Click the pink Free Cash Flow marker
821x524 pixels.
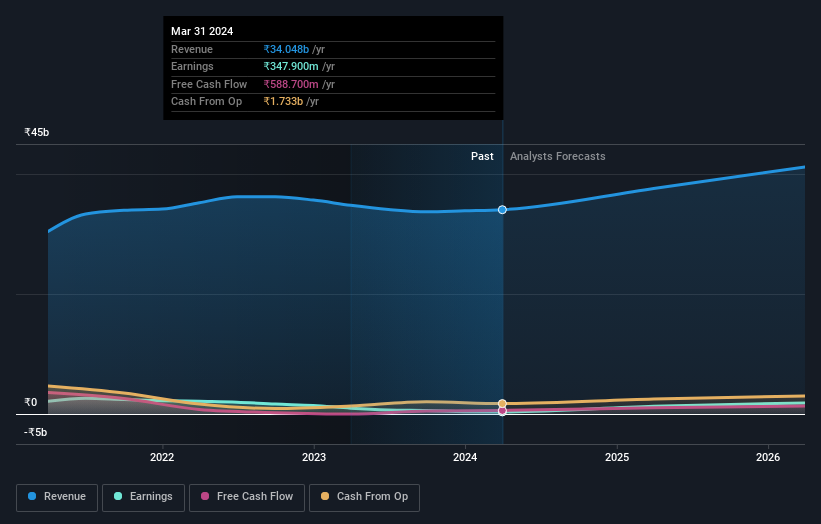coord(502,411)
